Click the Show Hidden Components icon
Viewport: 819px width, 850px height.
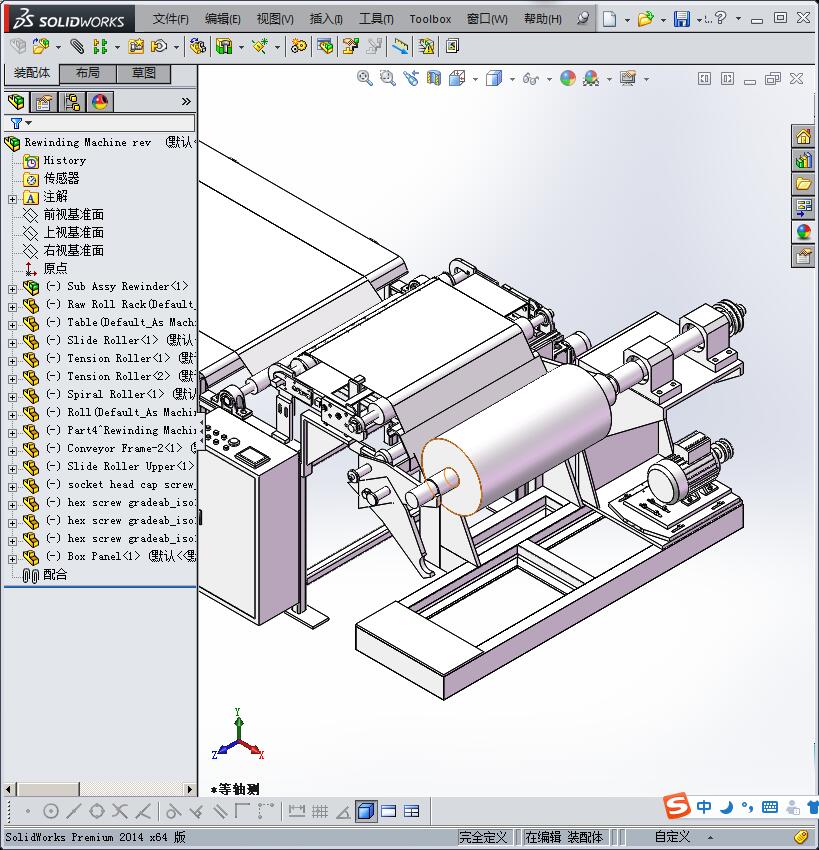coord(197,47)
